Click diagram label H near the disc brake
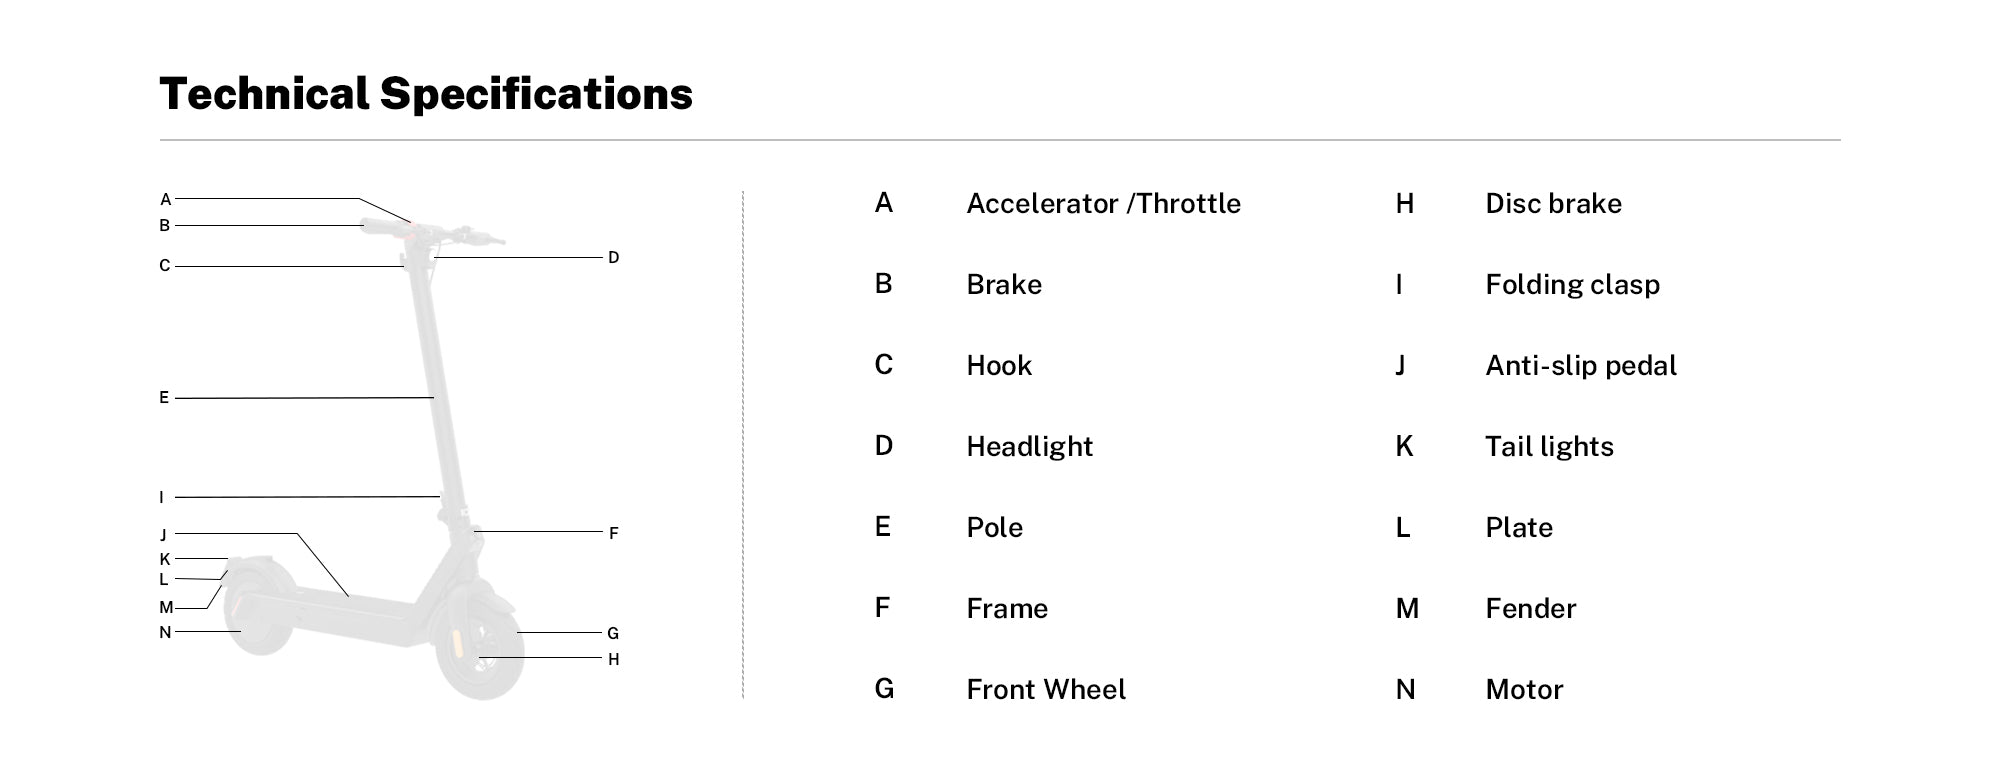The height and width of the screenshot is (780, 2000). coord(613,659)
